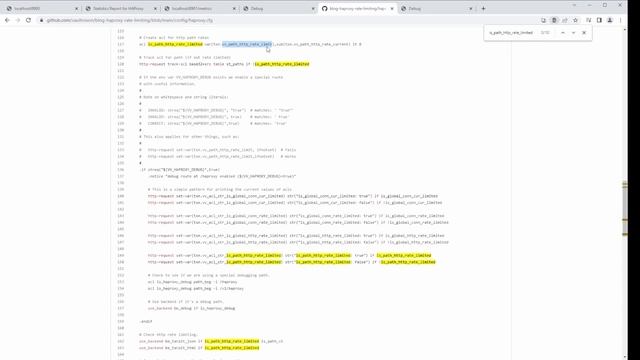Jump to the next find match

tap(573, 33)
